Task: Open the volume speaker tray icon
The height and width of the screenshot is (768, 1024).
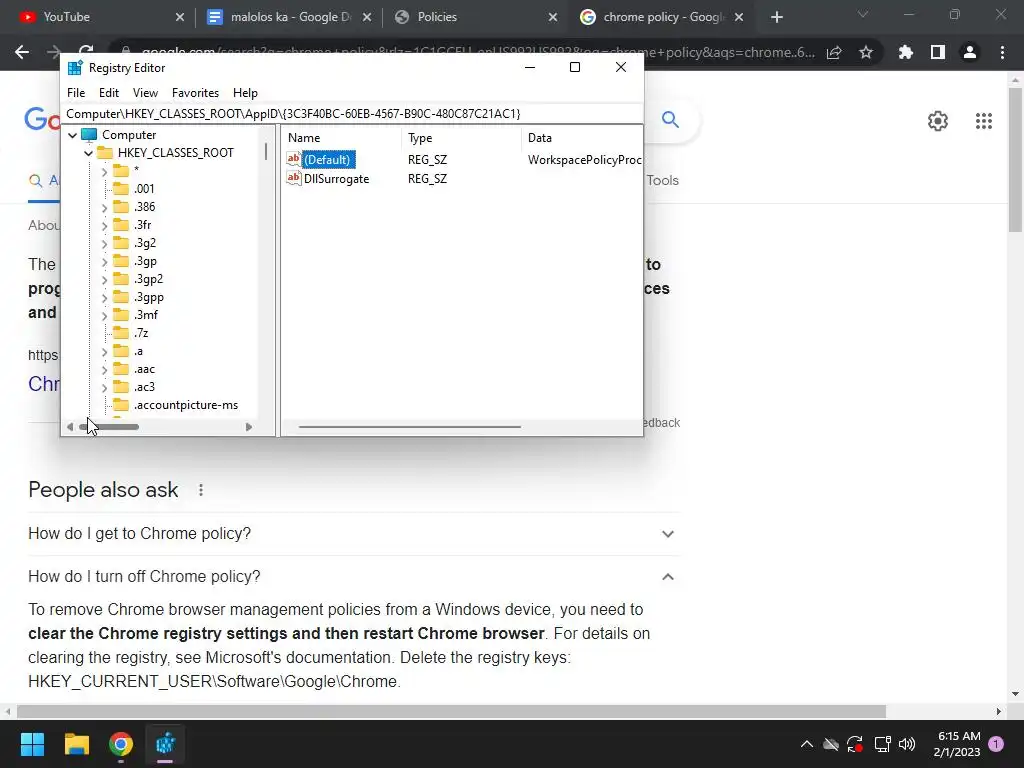Action: coord(906,744)
